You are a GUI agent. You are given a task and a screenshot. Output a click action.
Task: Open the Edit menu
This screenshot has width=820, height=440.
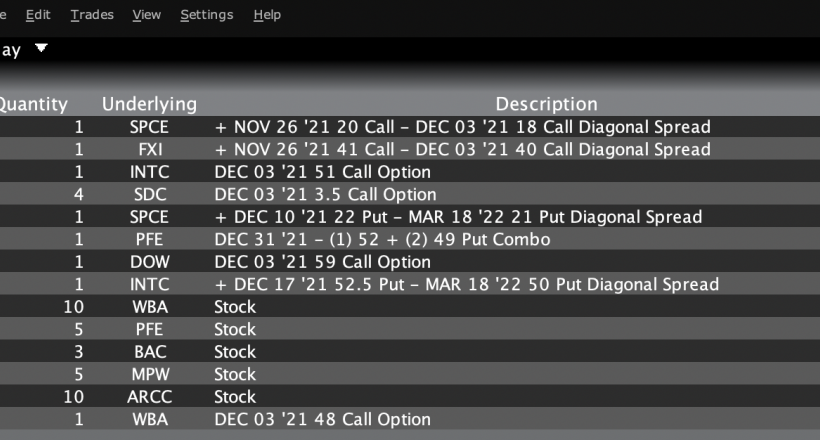(x=38, y=15)
